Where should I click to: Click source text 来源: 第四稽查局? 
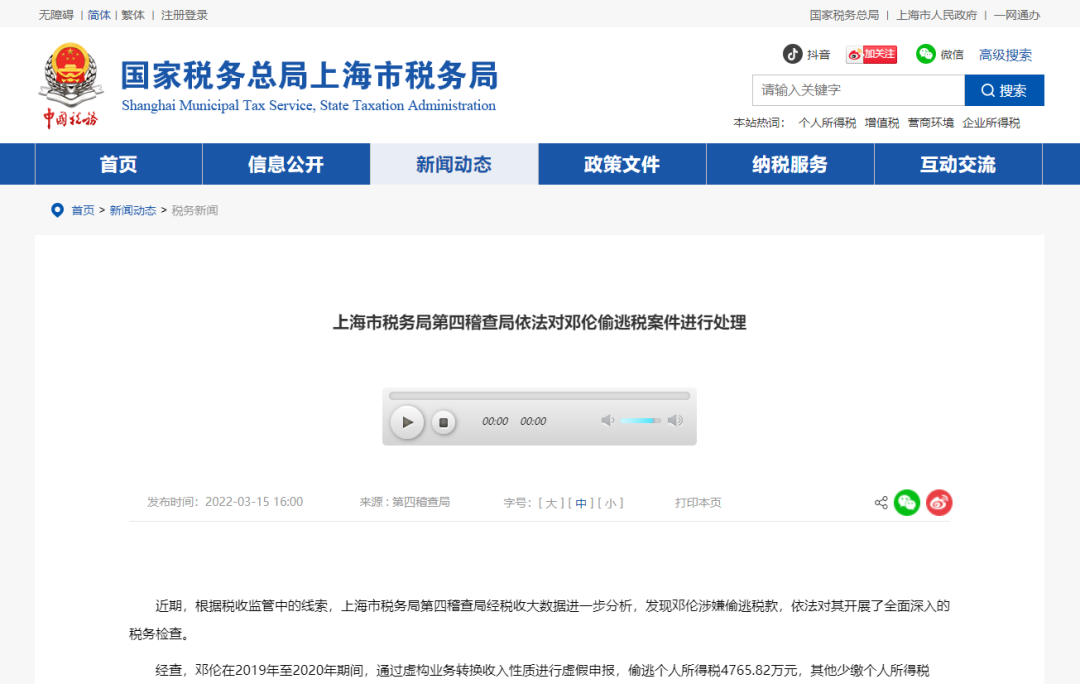click(404, 502)
